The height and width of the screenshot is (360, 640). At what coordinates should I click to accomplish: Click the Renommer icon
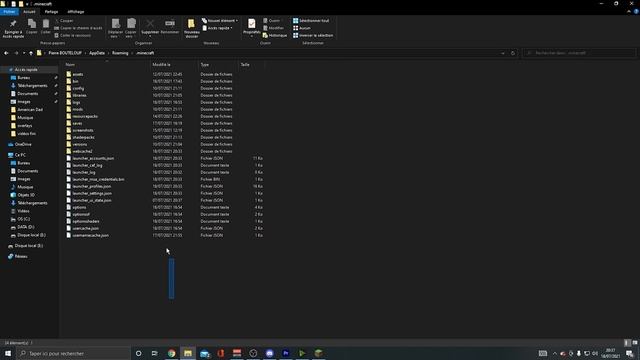[x=170, y=27]
